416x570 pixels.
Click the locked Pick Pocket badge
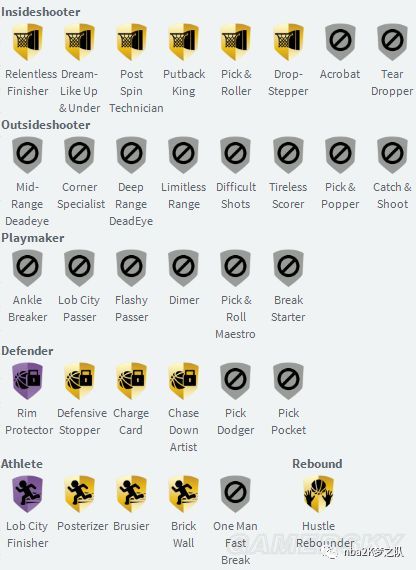click(x=288, y=381)
